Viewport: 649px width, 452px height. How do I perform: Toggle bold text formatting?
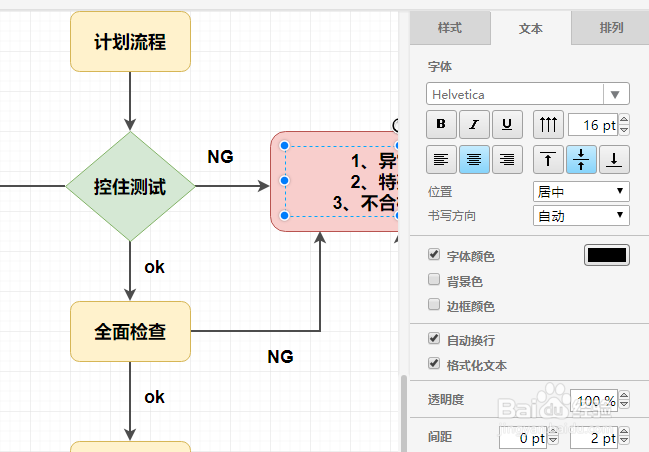(x=441, y=124)
